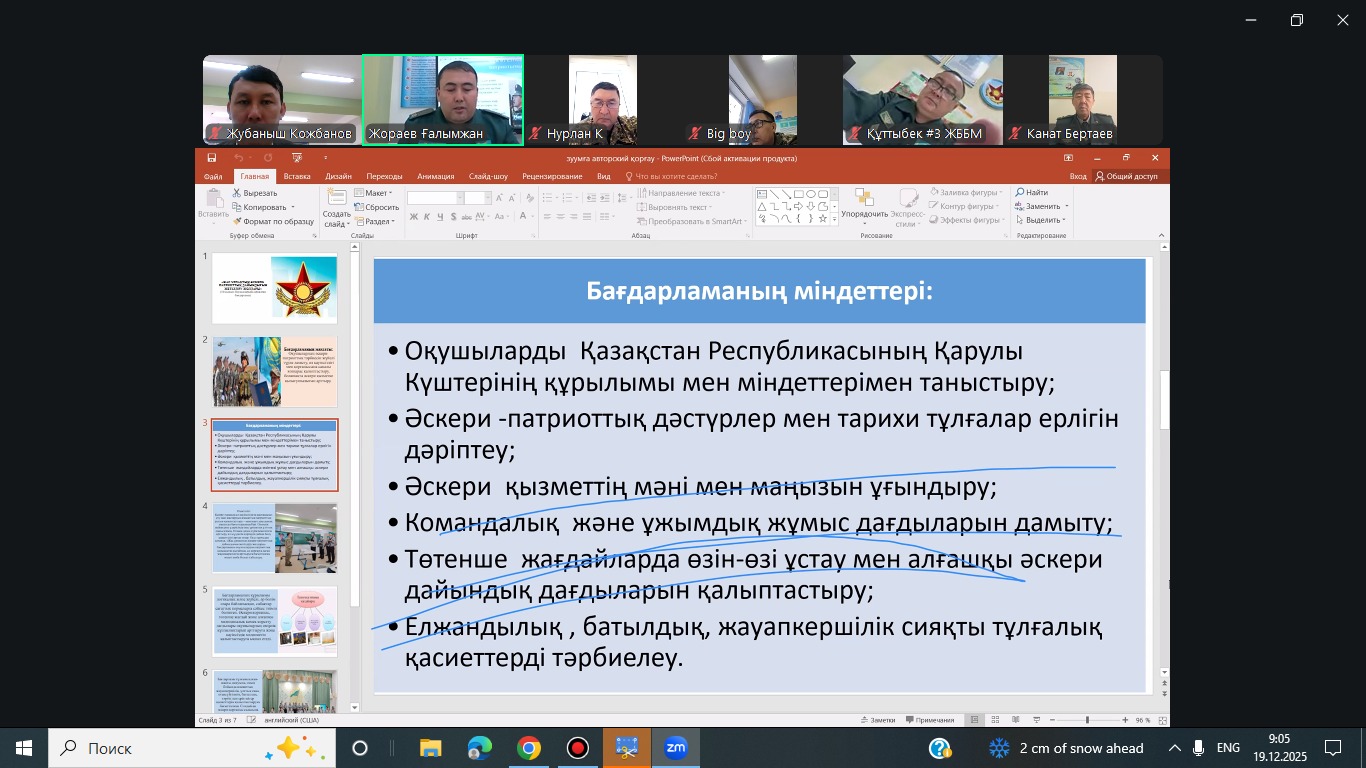
Task: Open Заливка фигуры shape fill tool
Action: [x=934, y=192]
